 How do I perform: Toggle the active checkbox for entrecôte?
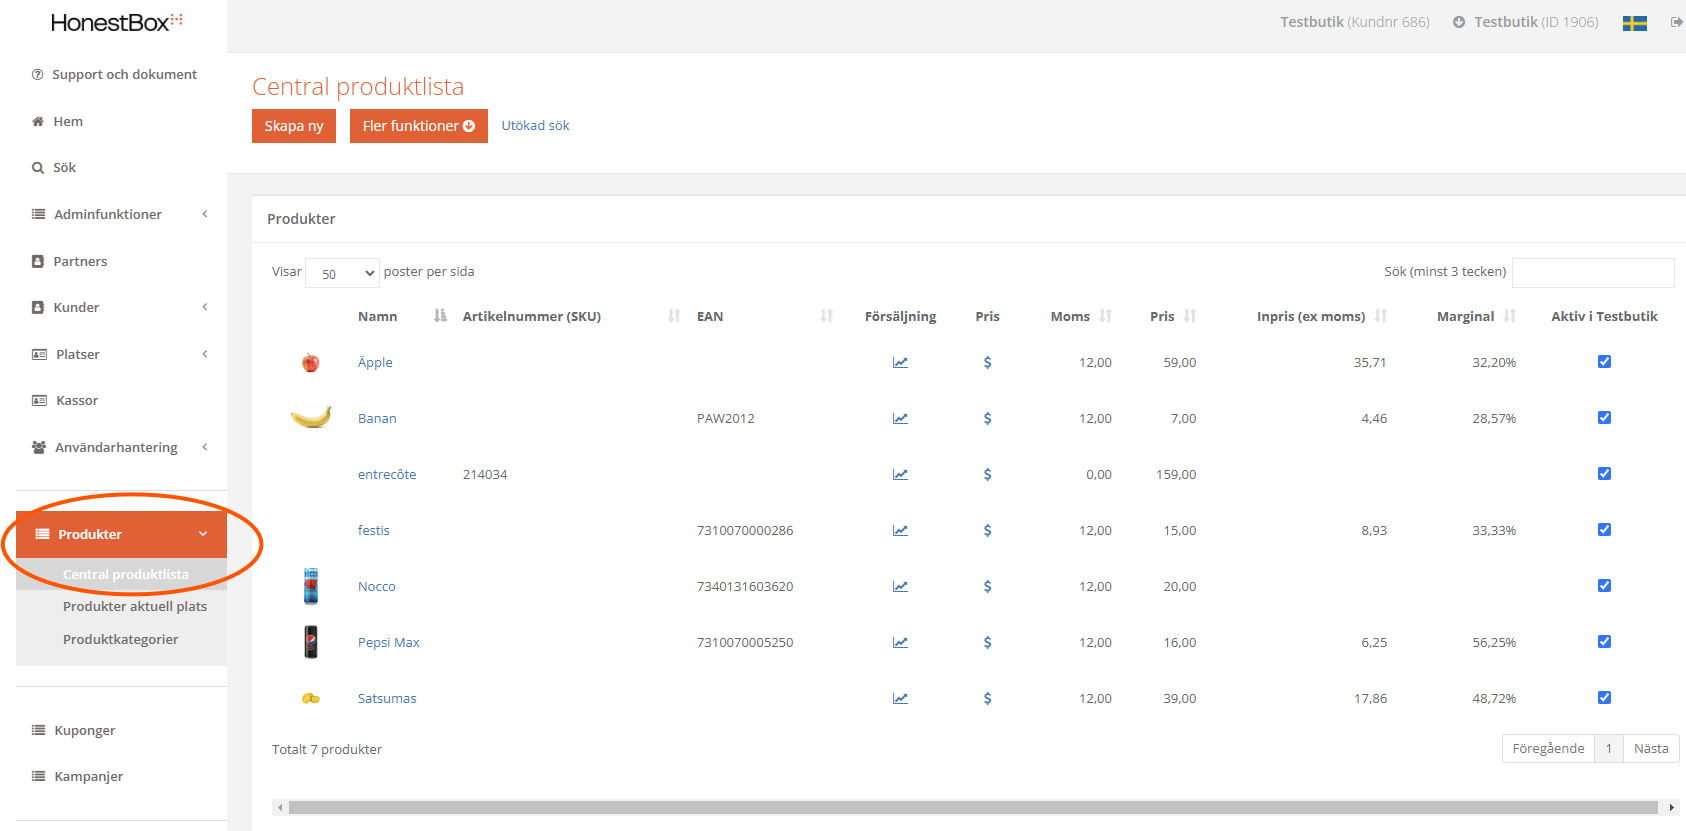click(x=1604, y=474)
